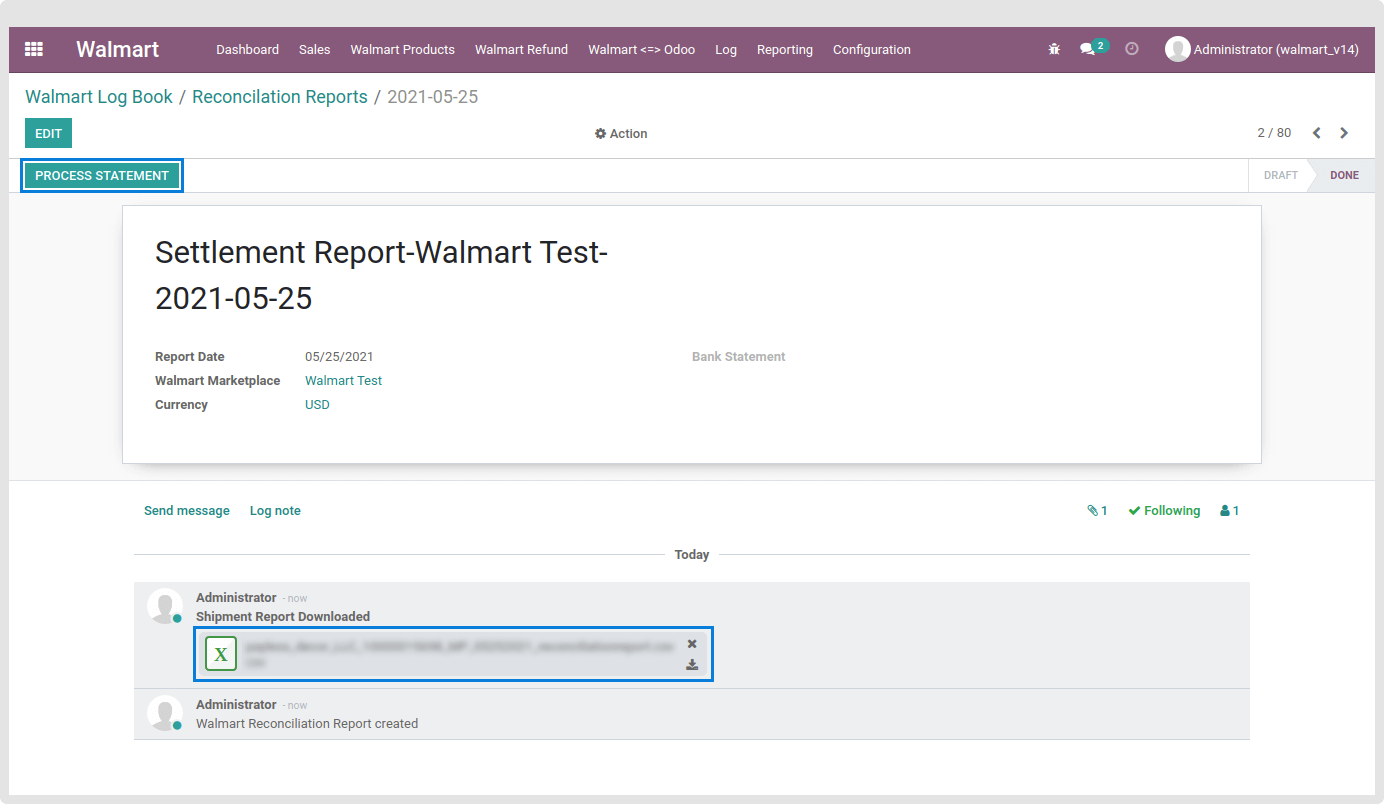Click the PROCESS STATEMENT button
This screenshot has width=1384, height=804.
pyautogui.click(x=102, y=176)
